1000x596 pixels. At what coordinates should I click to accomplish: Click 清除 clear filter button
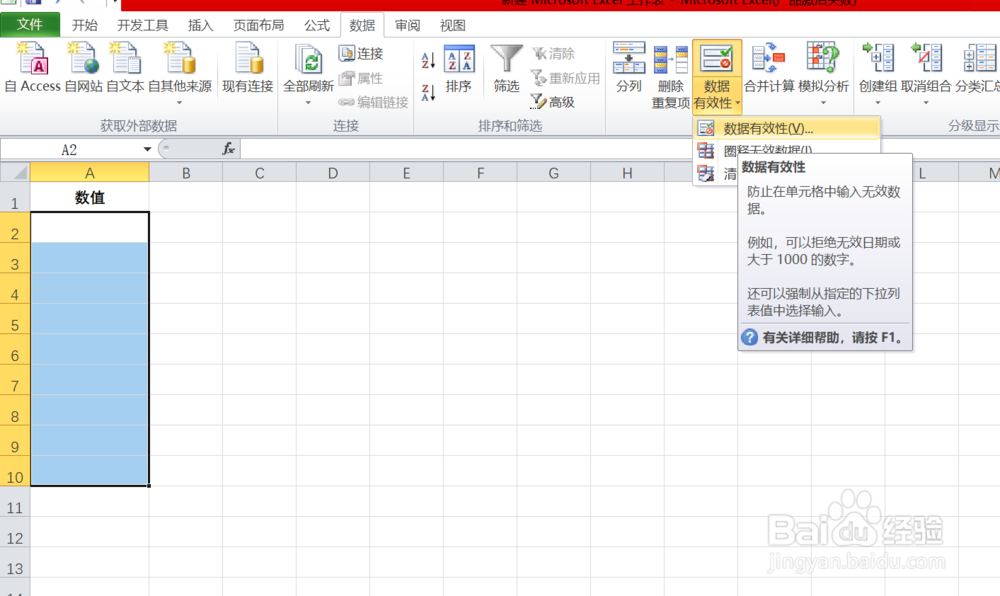(x=554, y=54)
